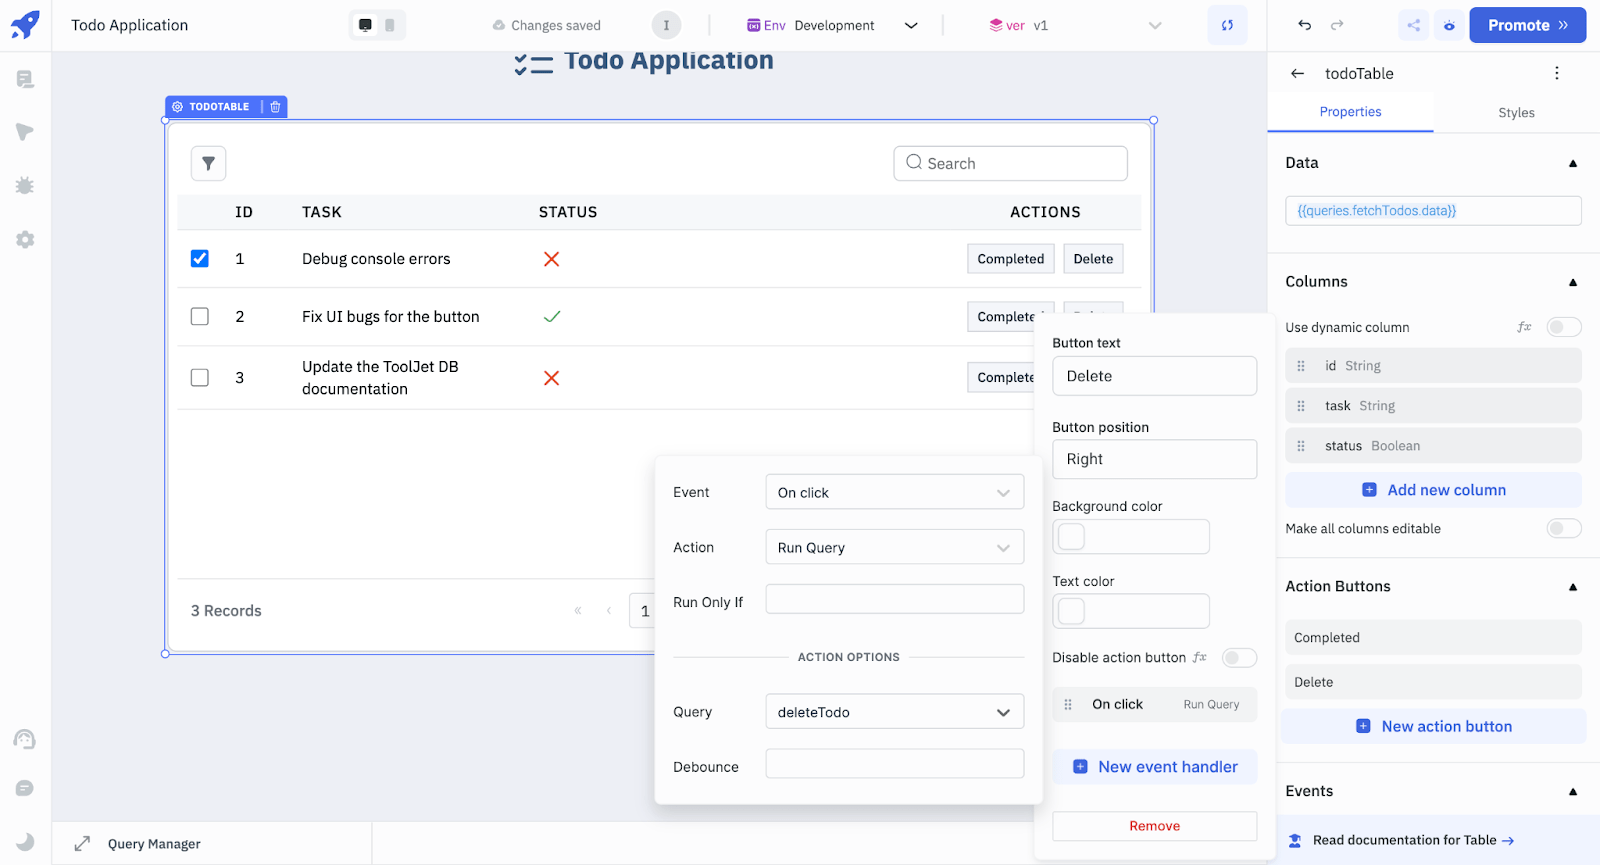This screenshot has width=1600, height=865.
Task: Click the user avatar labeled I
Action: pos(666,25)
